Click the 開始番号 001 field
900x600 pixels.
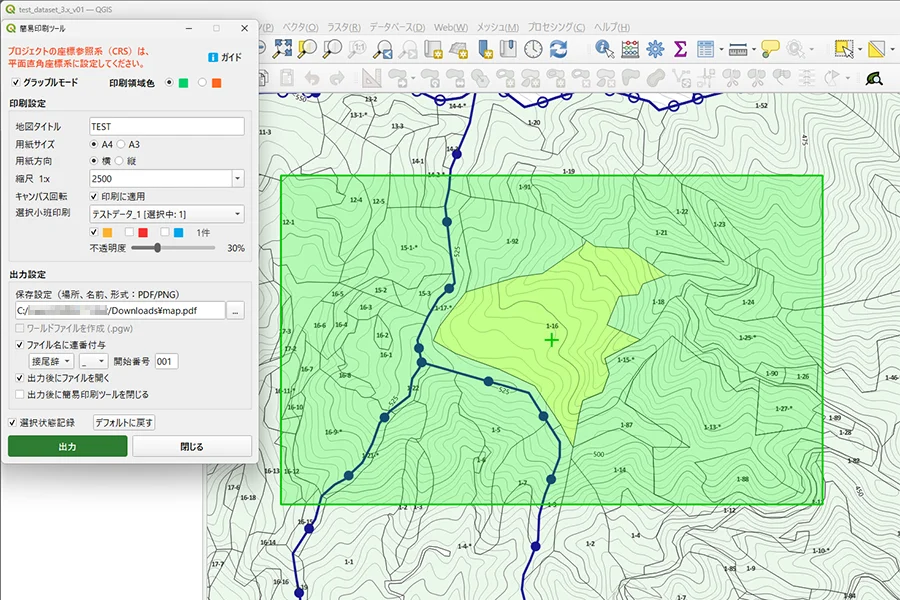point(166,361)
